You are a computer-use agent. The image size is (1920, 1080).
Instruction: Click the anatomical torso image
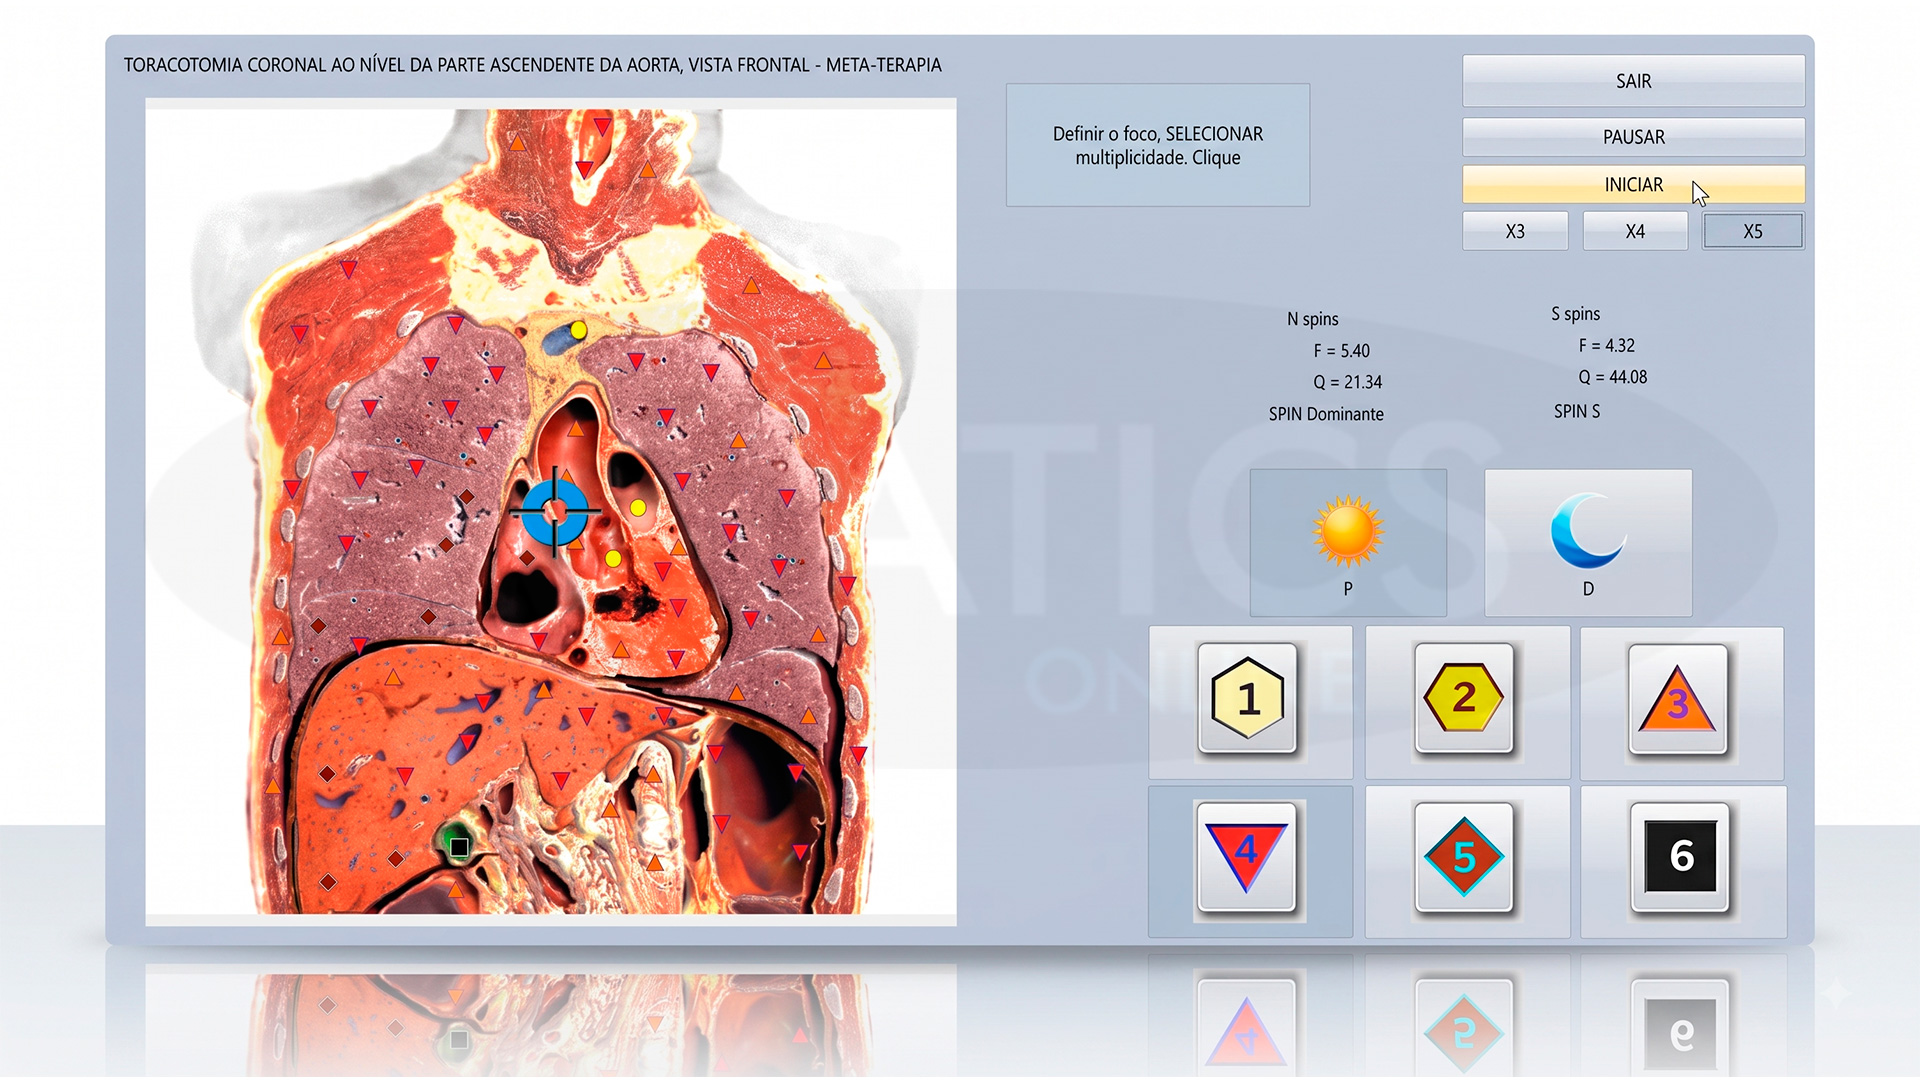pyautogui.click(x=551, y=511)
